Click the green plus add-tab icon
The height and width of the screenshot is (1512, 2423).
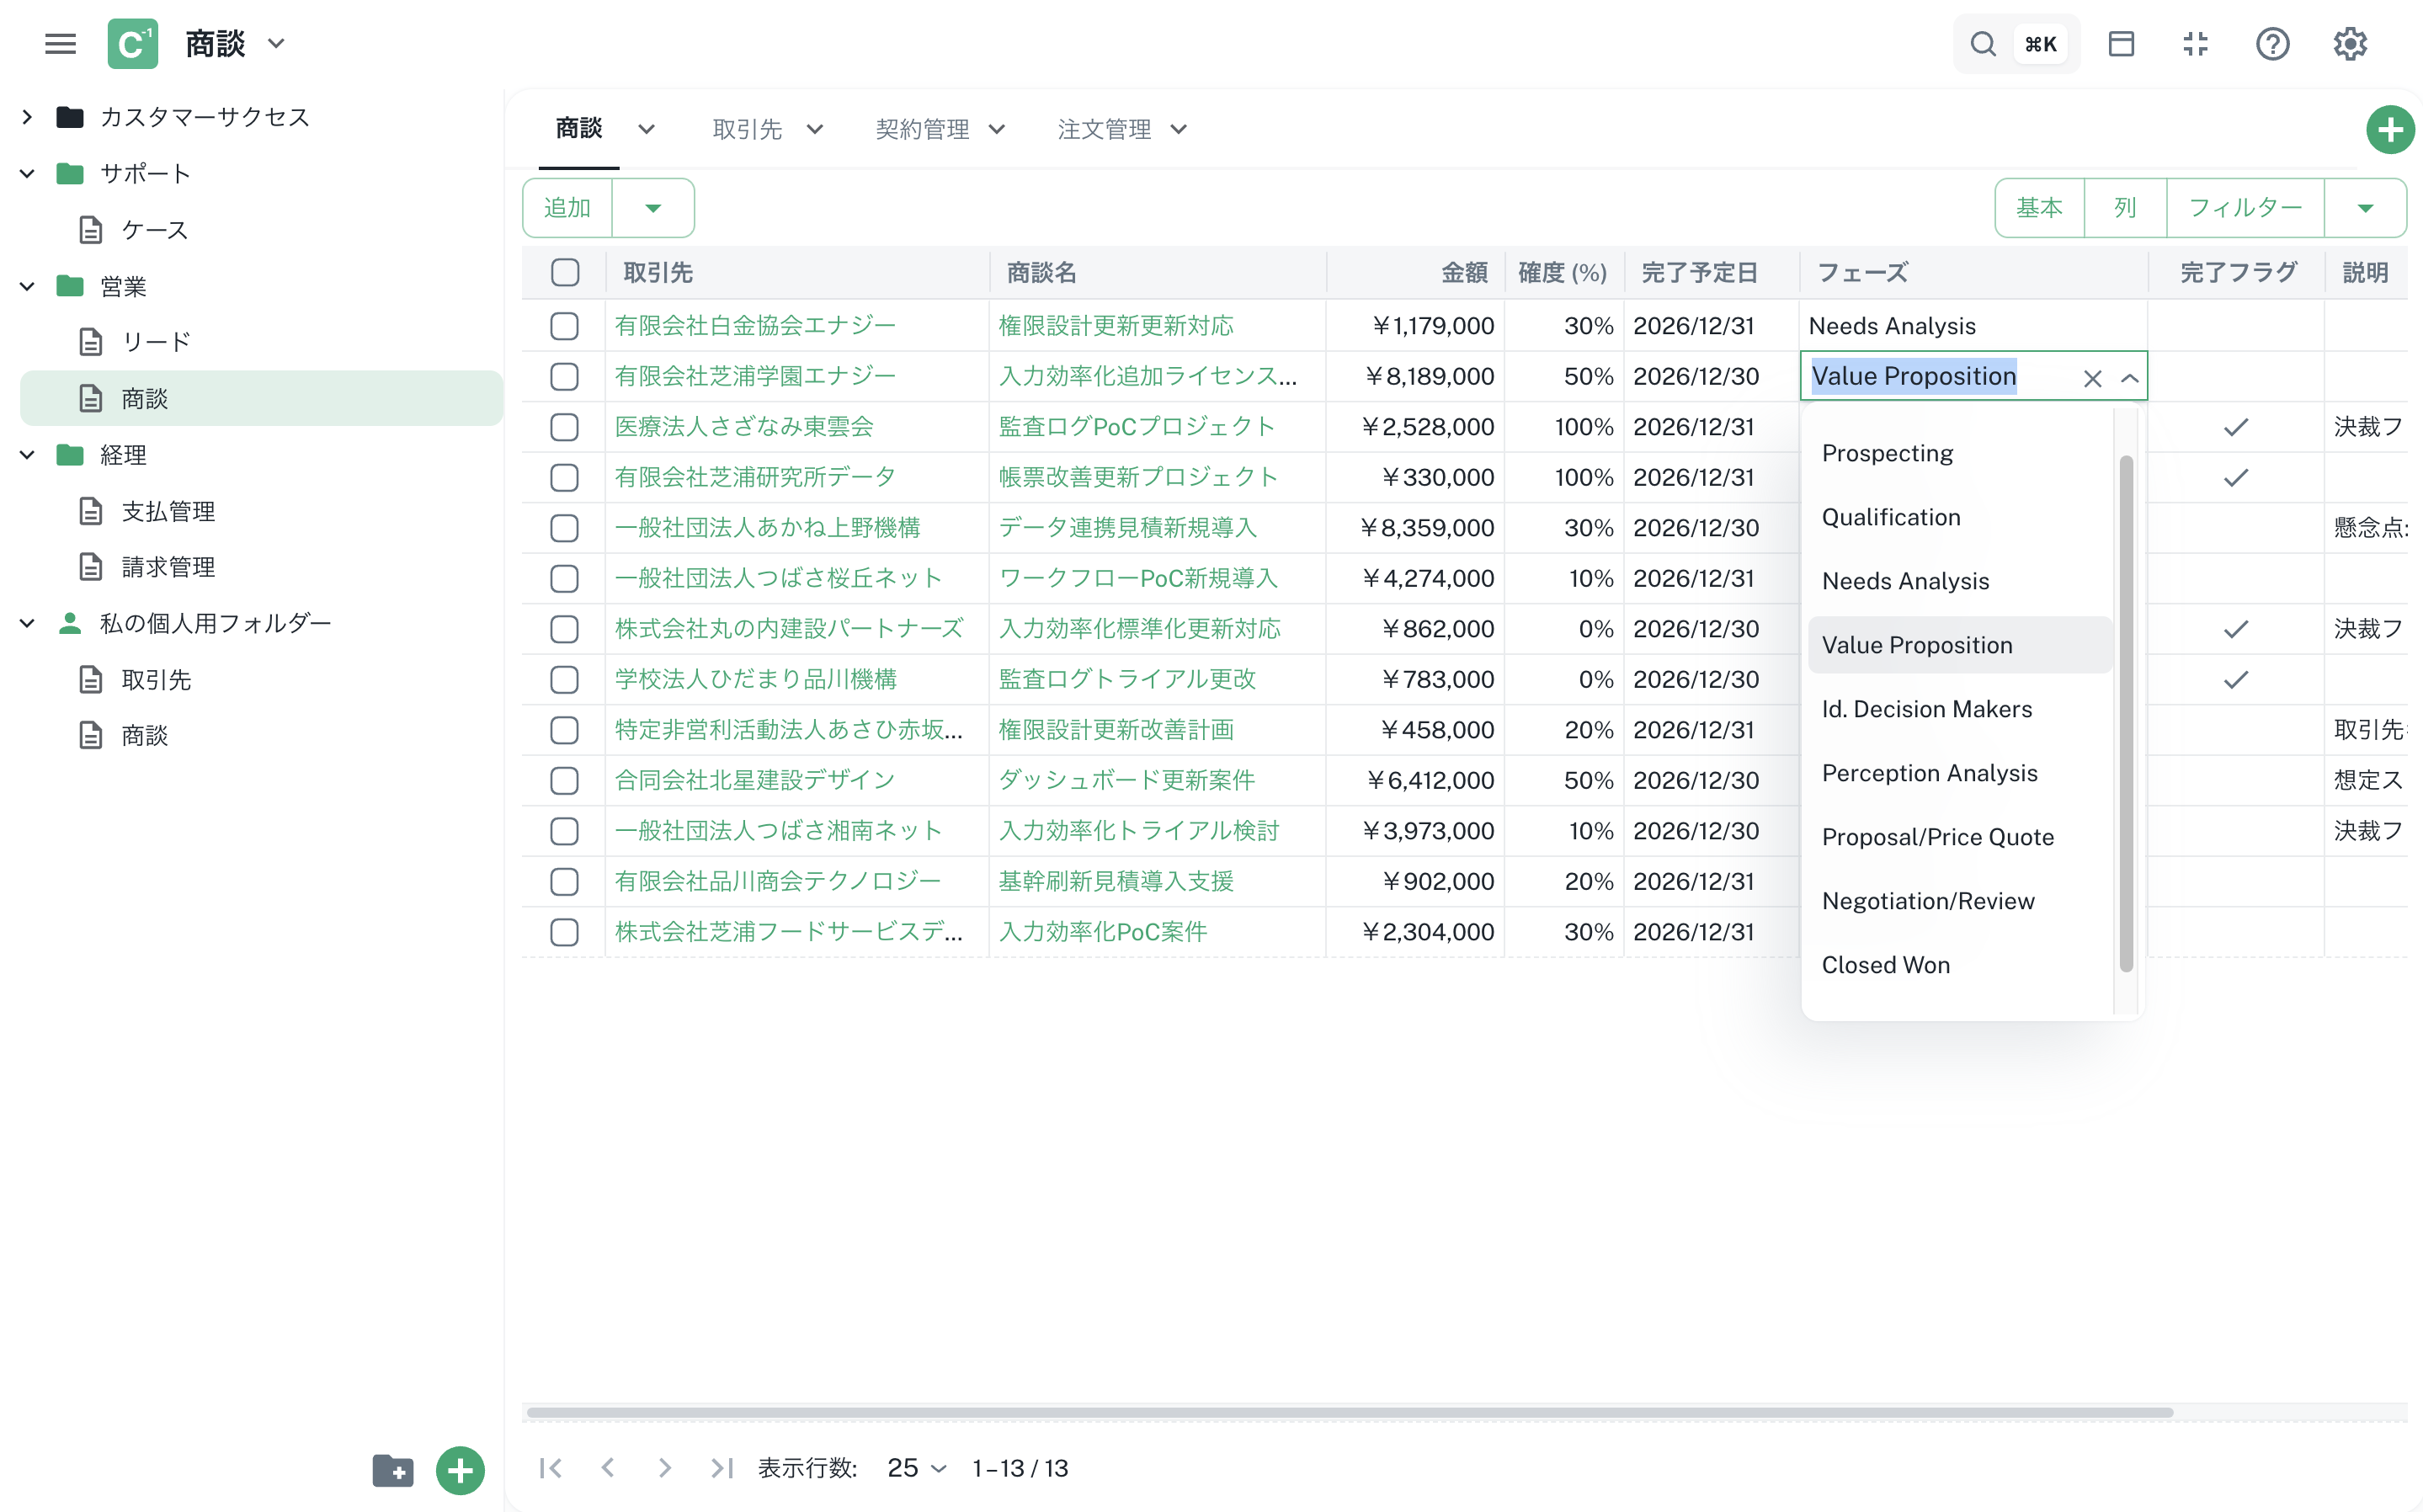tap(2389, 130)
